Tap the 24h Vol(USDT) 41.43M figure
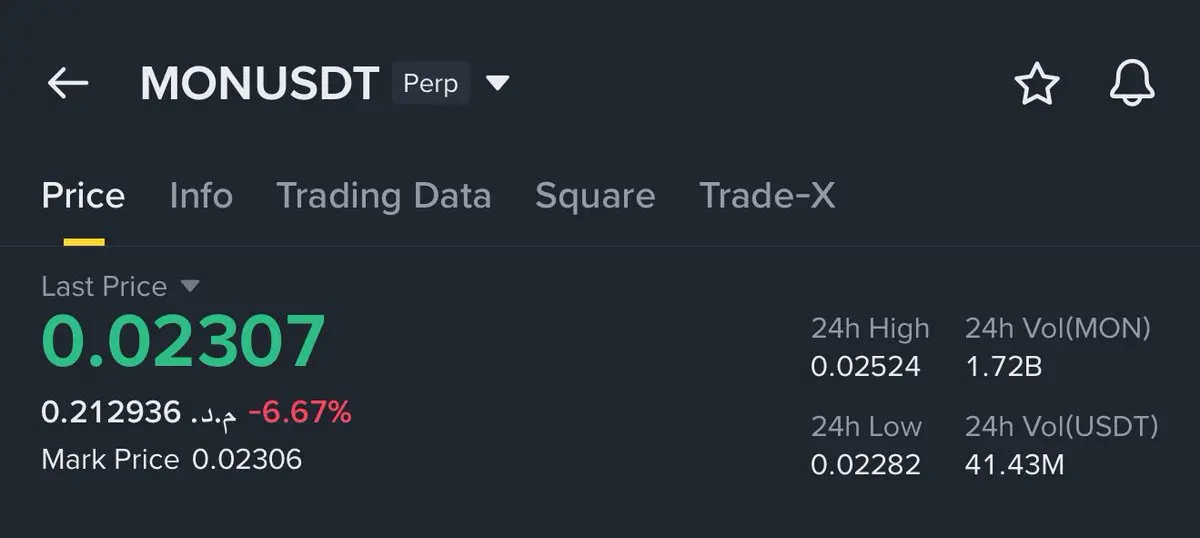 pyautogui.click(x=1014, y=465)
